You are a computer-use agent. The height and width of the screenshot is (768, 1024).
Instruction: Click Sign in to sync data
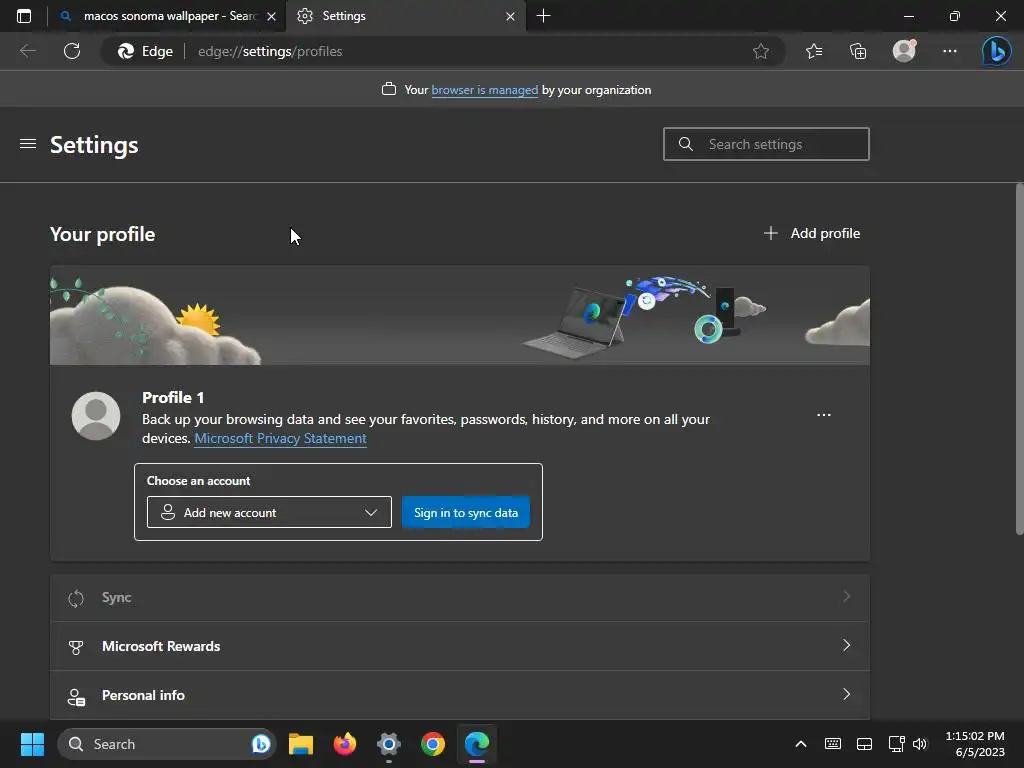point(466,513)
